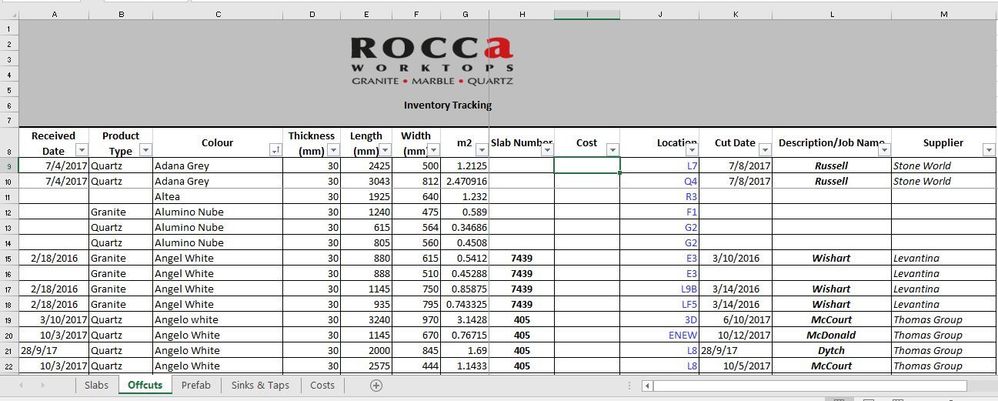The height and width of the screenshot is (401, 998).
Task: Click the received date 28/9/17 cell
Action: click(53, 350)
